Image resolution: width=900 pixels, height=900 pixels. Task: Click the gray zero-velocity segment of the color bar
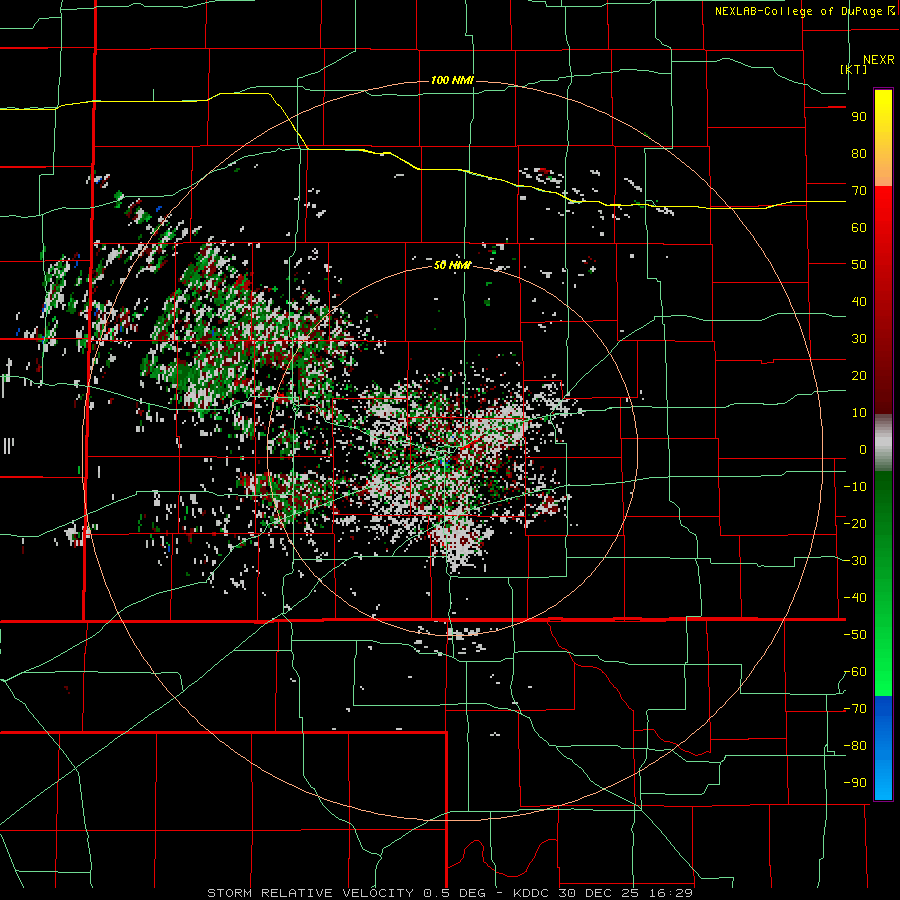[x=883, y=442]
